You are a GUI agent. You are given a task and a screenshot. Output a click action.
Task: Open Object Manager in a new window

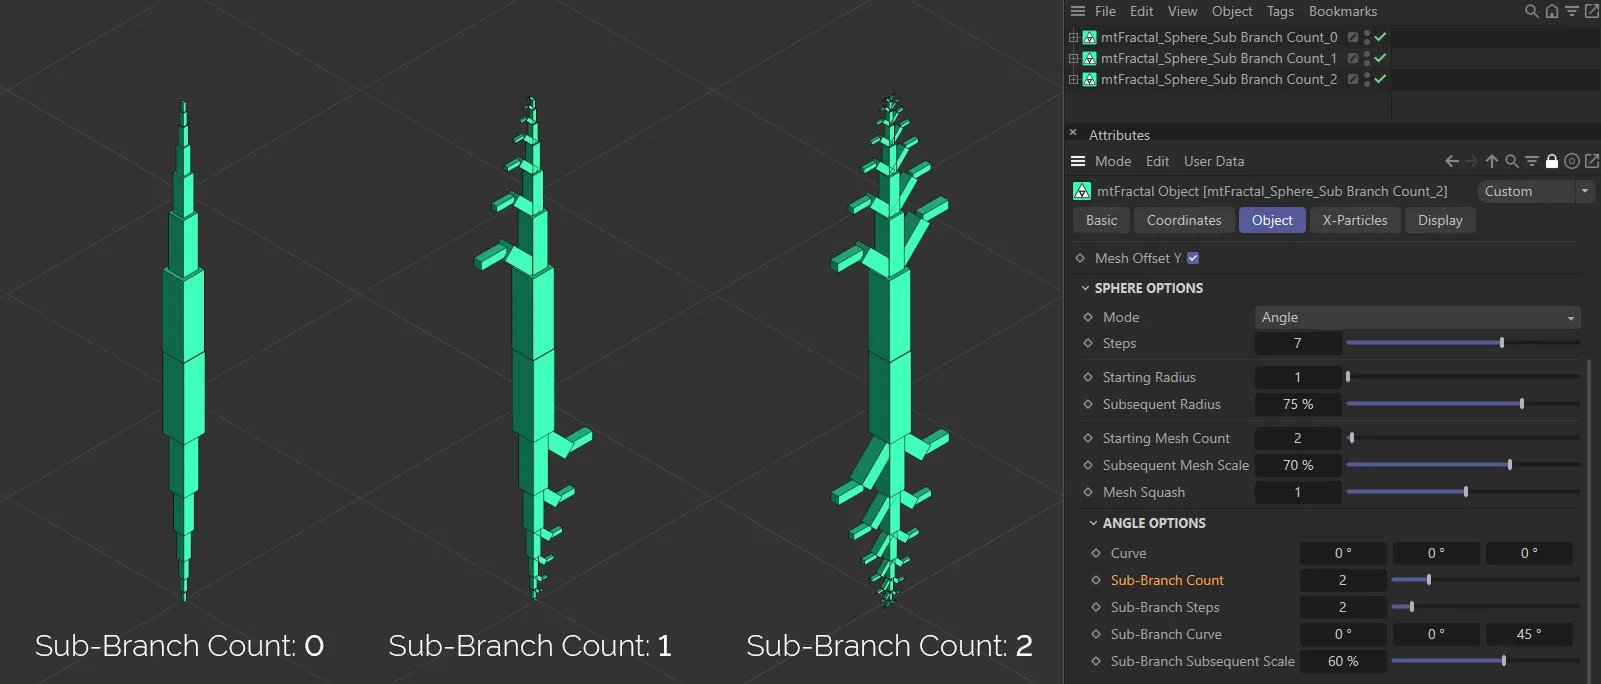[1591, 11]
